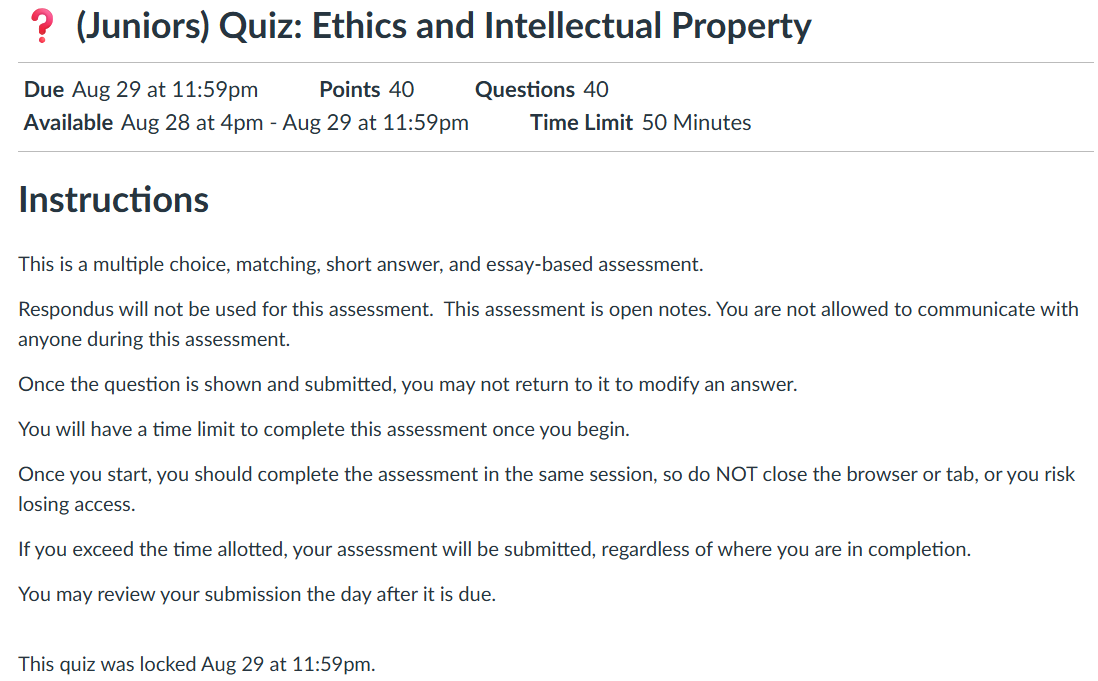Click the red question mark quiz icon
The width and height of the screenshot is (1098, 681).
click(x=41, y=27)
